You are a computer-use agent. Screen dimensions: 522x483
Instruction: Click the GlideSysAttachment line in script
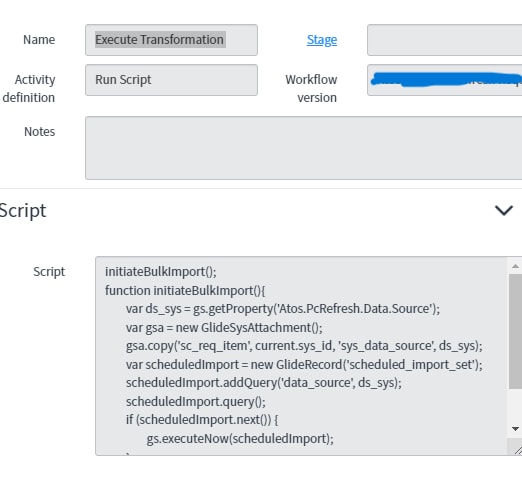[x=224, y=328]
